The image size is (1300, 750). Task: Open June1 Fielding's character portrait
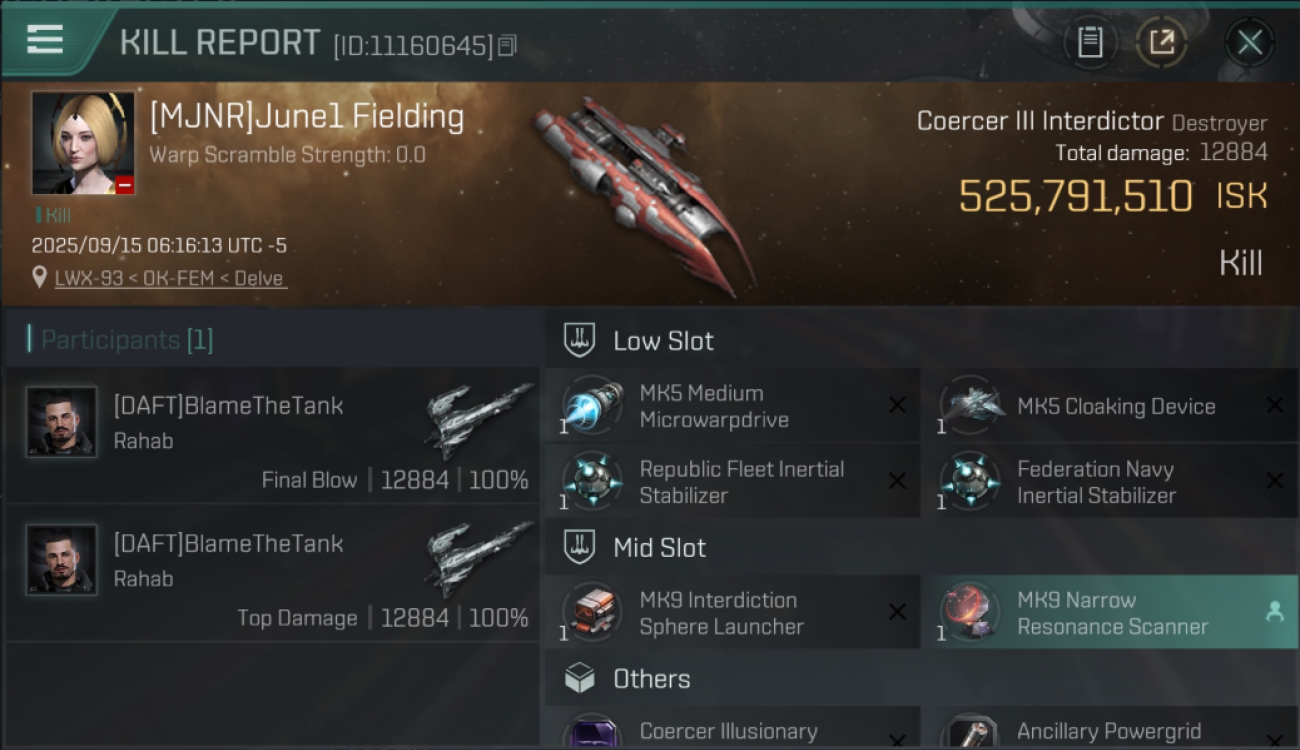83,143
